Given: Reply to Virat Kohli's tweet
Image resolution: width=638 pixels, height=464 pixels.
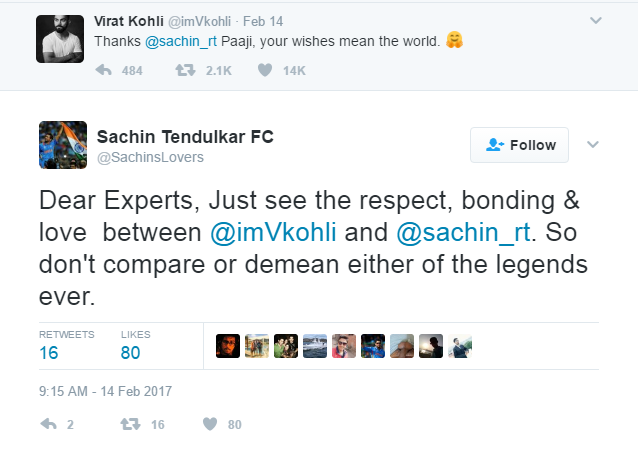Looking at the screenshot, I should point(103,71).
